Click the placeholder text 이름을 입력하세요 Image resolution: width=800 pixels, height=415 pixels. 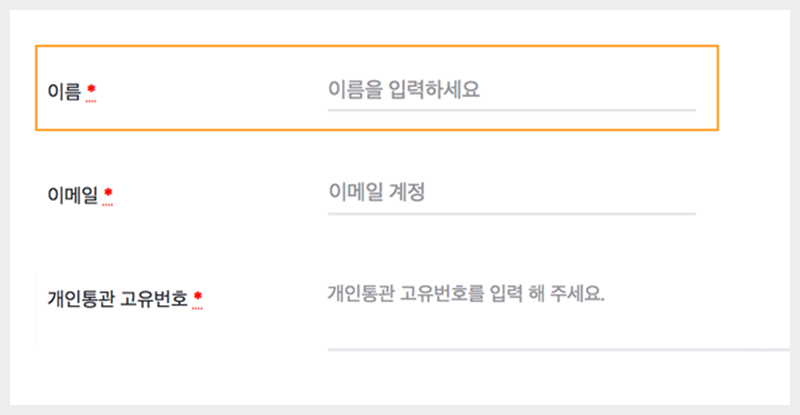404,90
